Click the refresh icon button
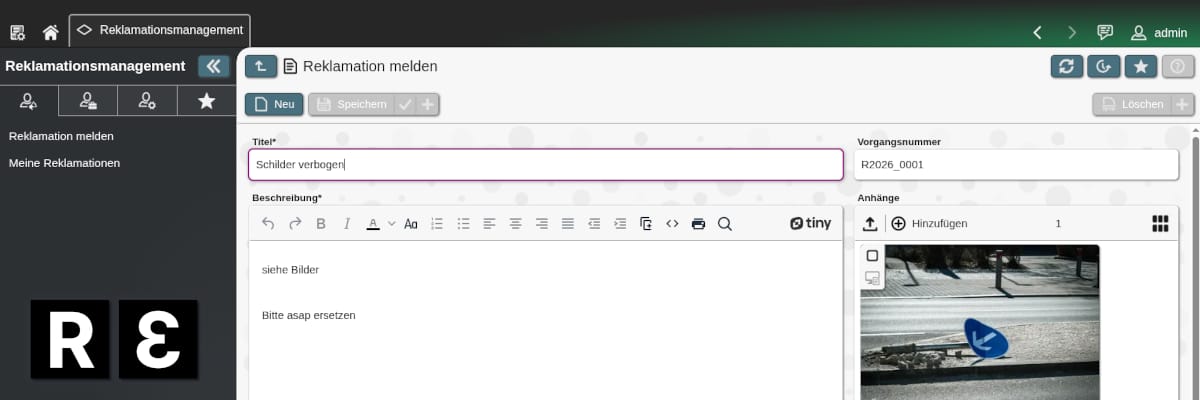Viewport: 1200px width, 400px height. pos(1067,66)
